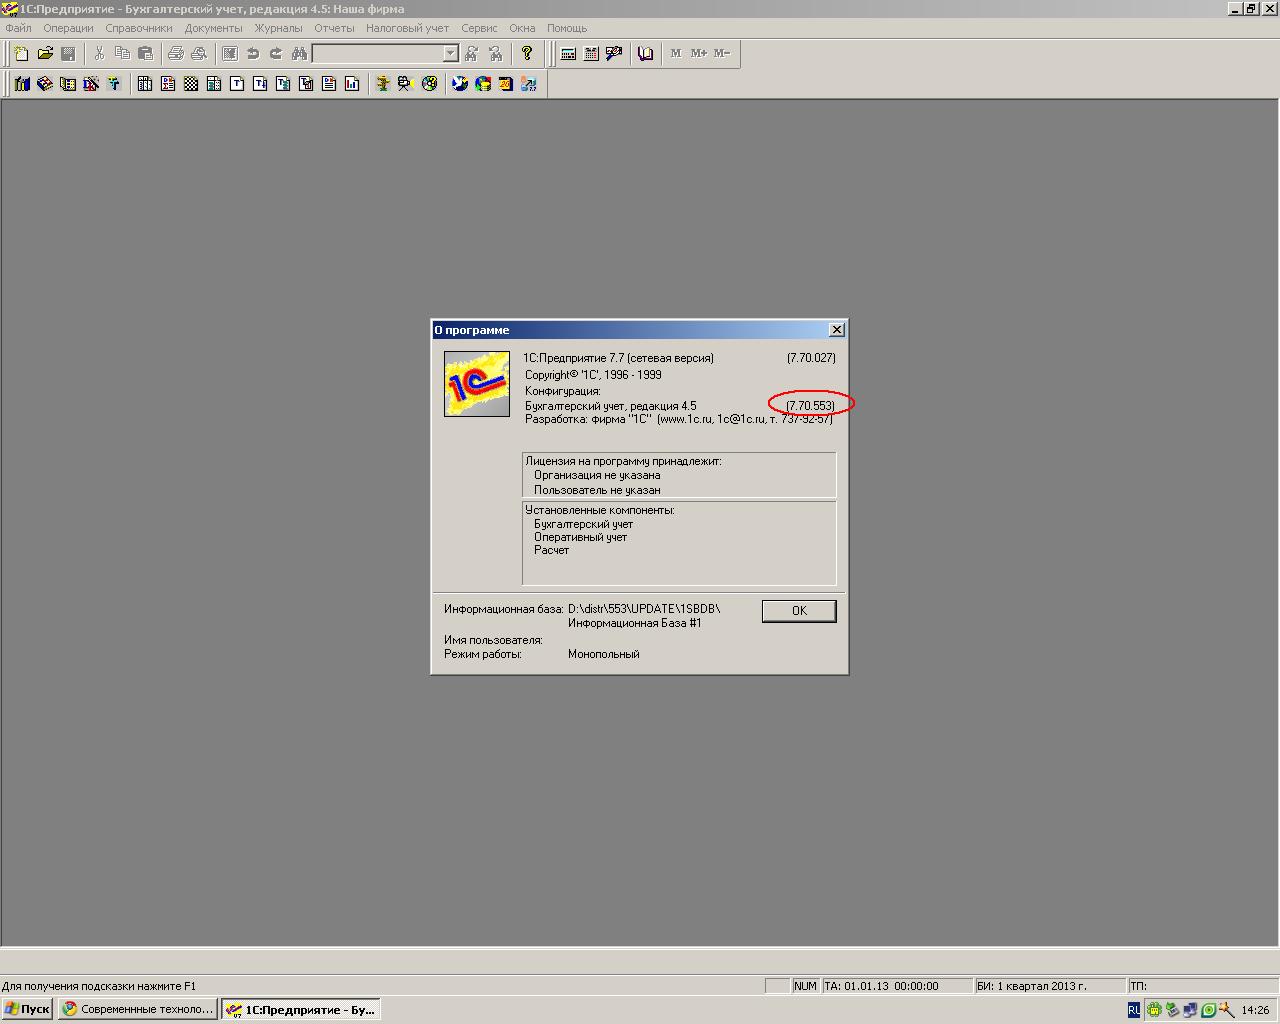Open the Calculator toolbar icon
Screen dimensions: 1280x1024
click(568, 54)
